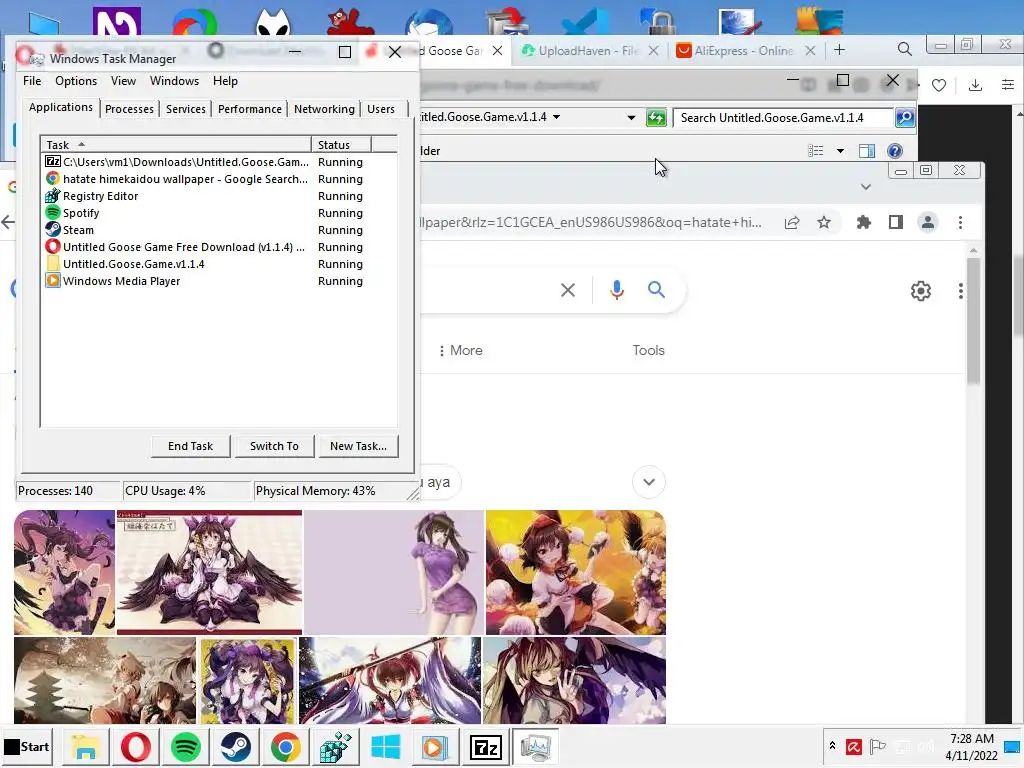Open the yellow autumn leaves Aya image thumbnail
Screen dimensions: 1024x768
tap(575, 573)
